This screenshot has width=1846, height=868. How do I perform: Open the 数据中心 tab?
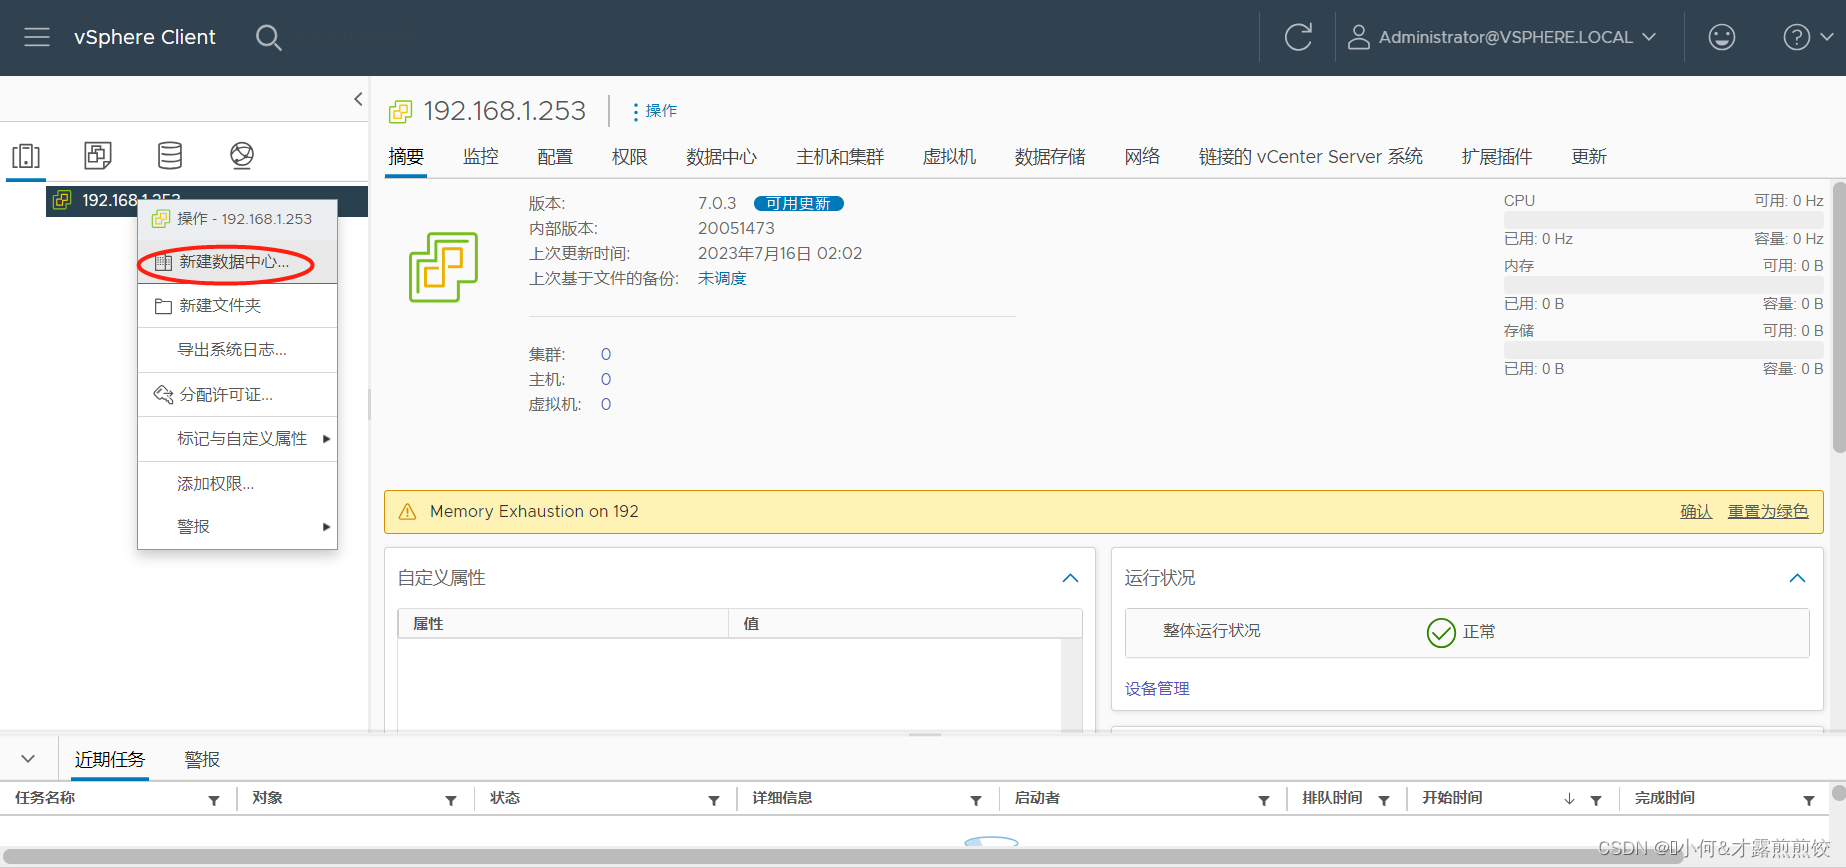pyautogui.click(x=722, y=157)
